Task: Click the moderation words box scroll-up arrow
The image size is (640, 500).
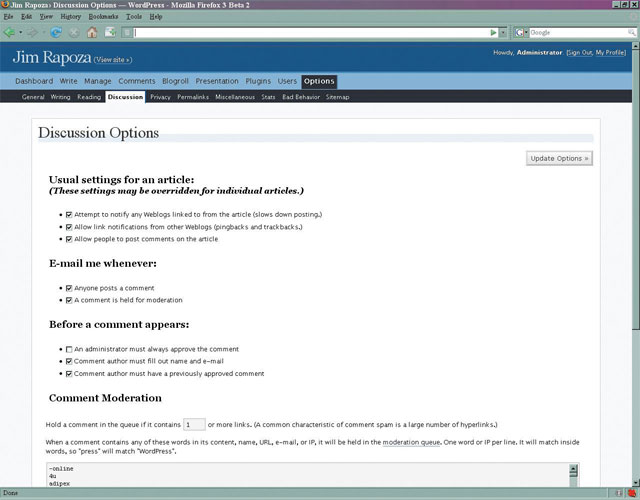Action: (x=573, y=469)
